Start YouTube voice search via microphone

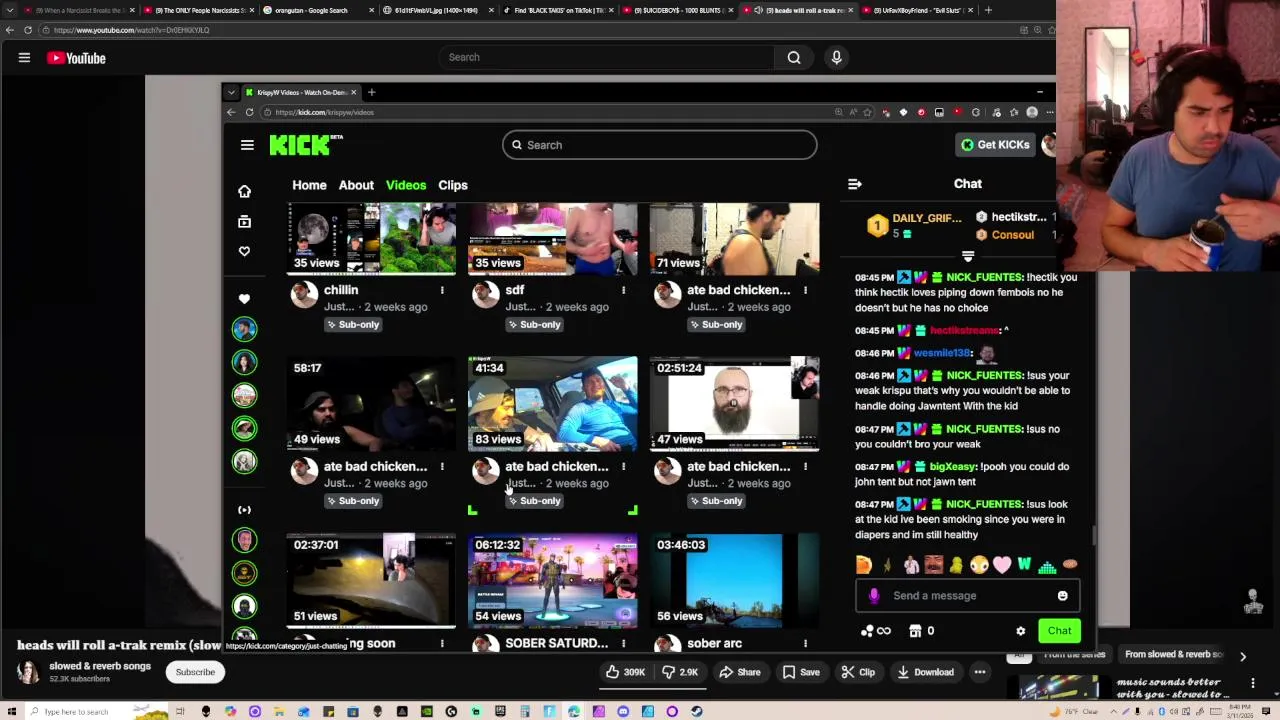[x=837, y=57]
